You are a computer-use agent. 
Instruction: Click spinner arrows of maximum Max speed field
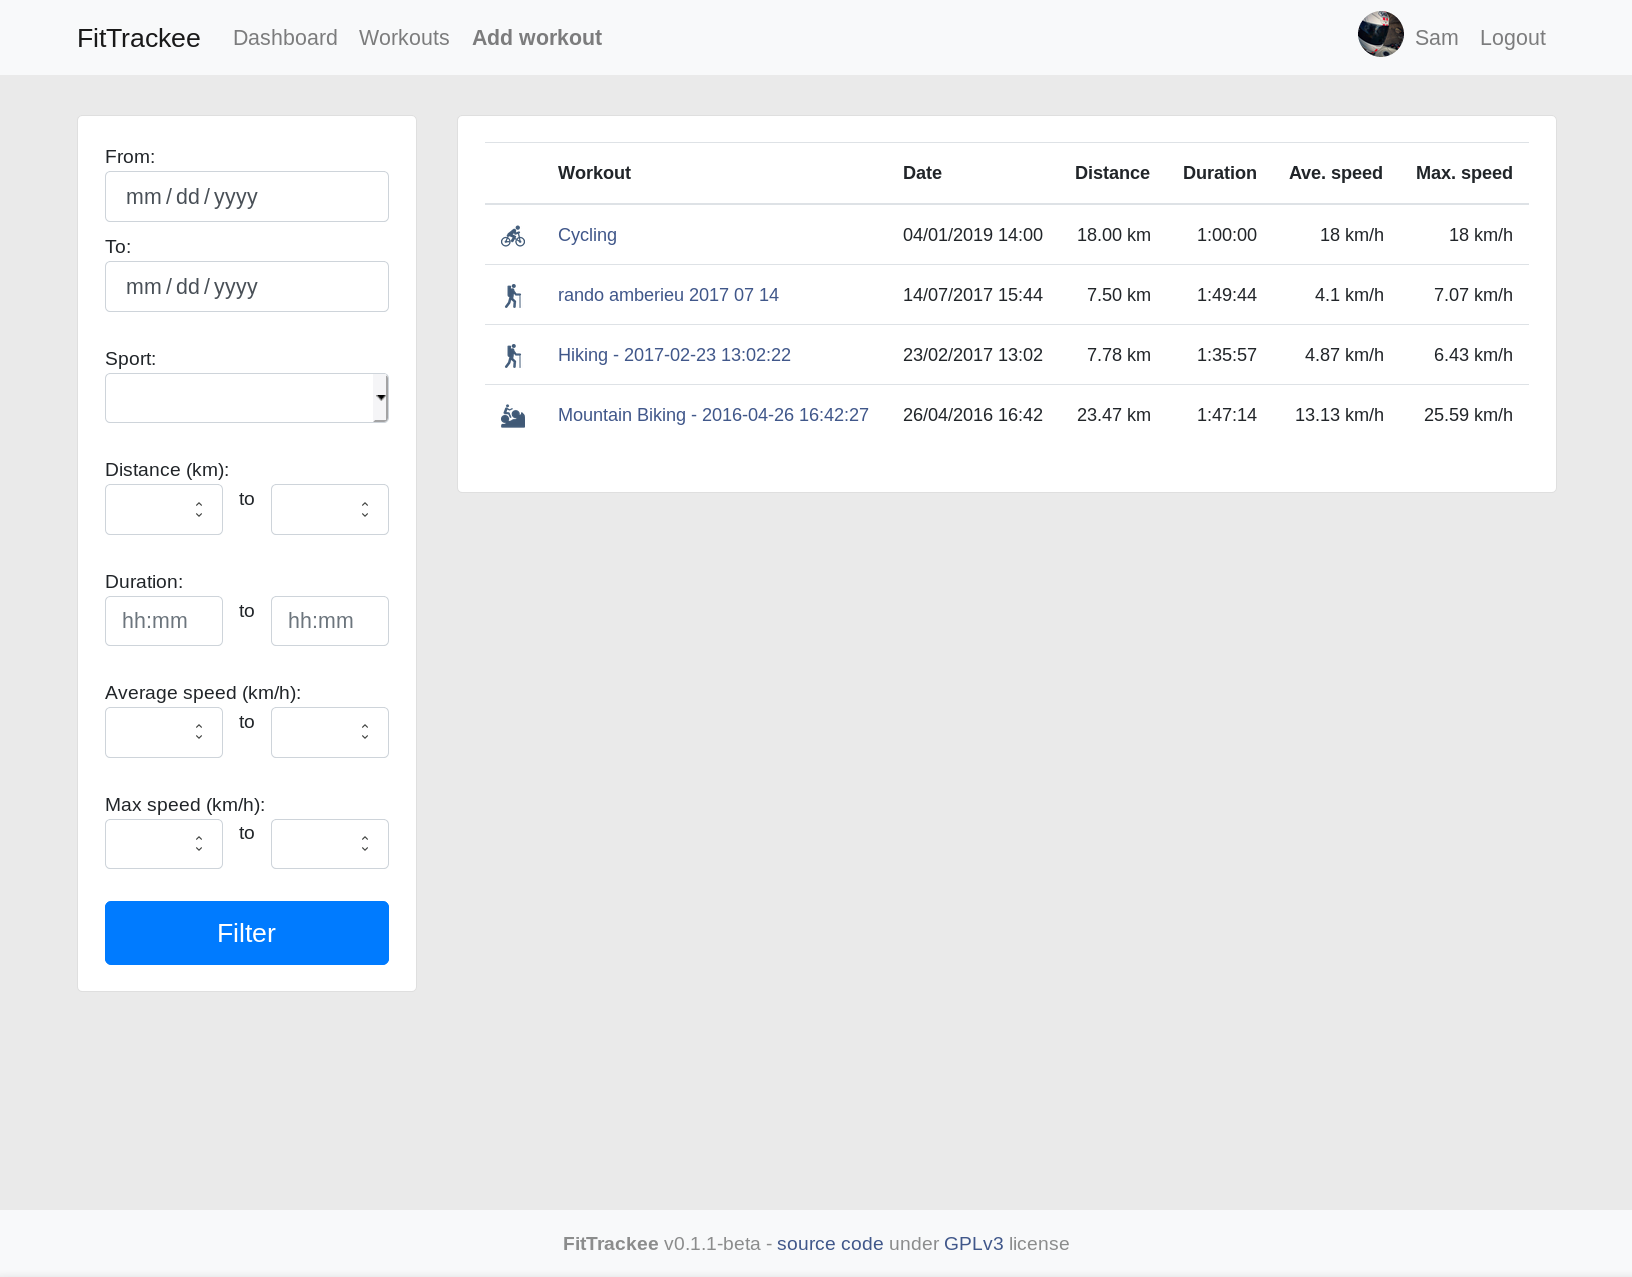[365, 844]
